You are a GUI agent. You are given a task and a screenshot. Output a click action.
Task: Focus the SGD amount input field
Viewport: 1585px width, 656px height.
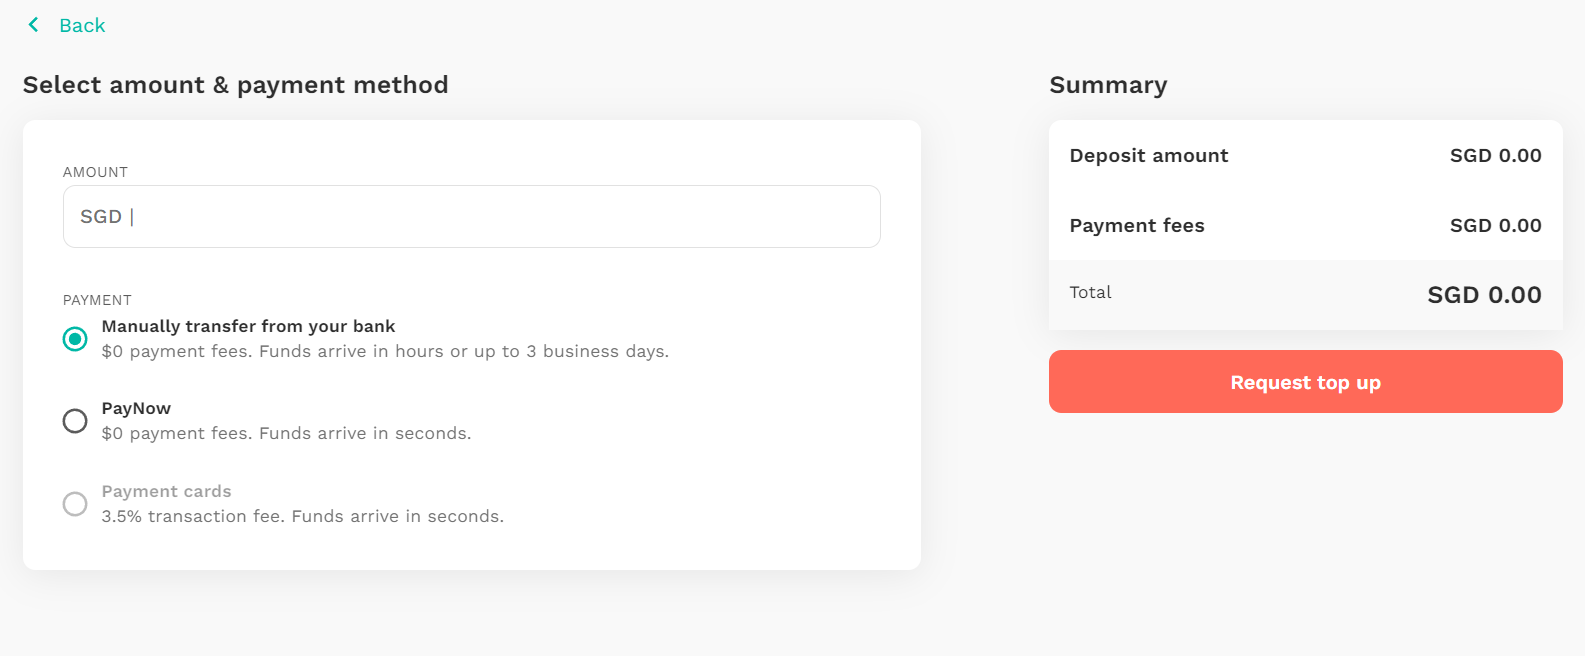pyautogui.click(x=472, y=216)
